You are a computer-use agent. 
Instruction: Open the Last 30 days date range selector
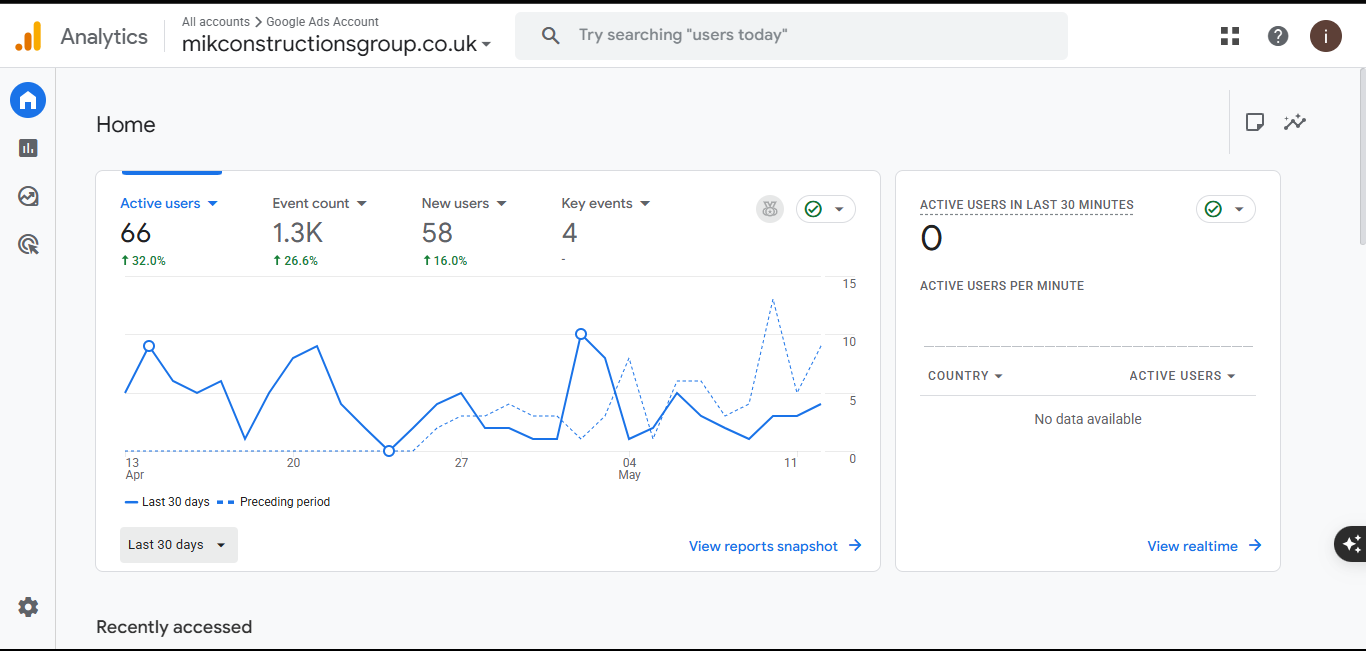[x=179, y=545]
